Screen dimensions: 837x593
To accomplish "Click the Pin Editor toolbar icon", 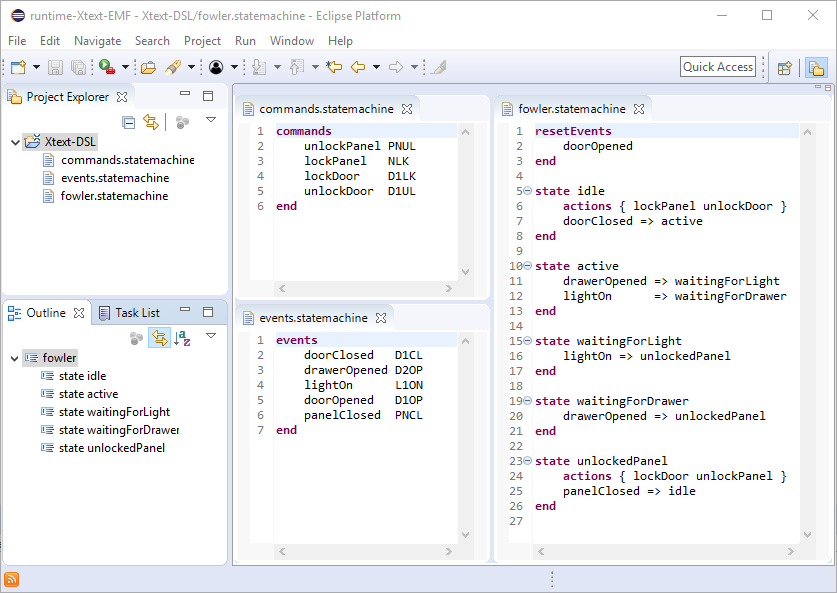I will 438,67.
